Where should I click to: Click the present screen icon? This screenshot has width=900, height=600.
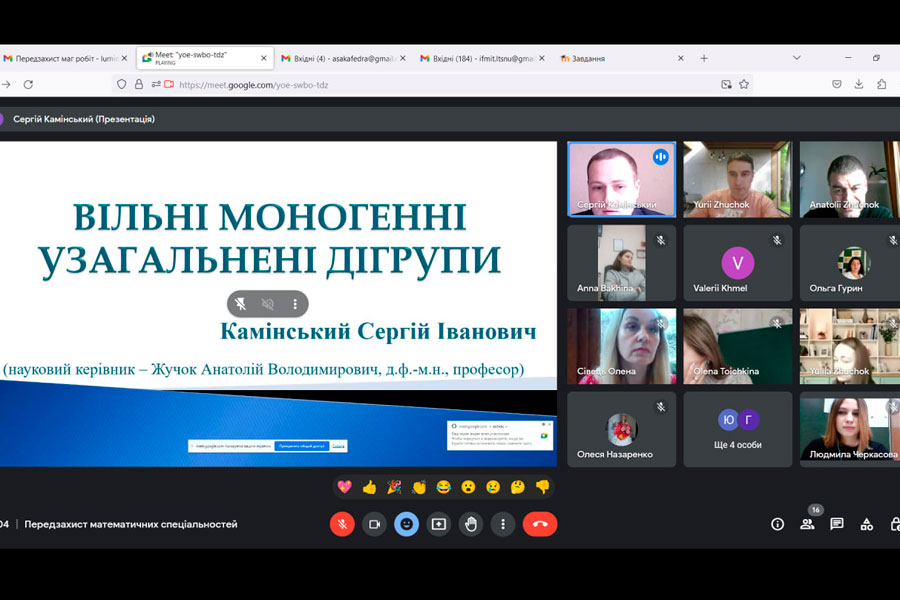click(438, 524)
